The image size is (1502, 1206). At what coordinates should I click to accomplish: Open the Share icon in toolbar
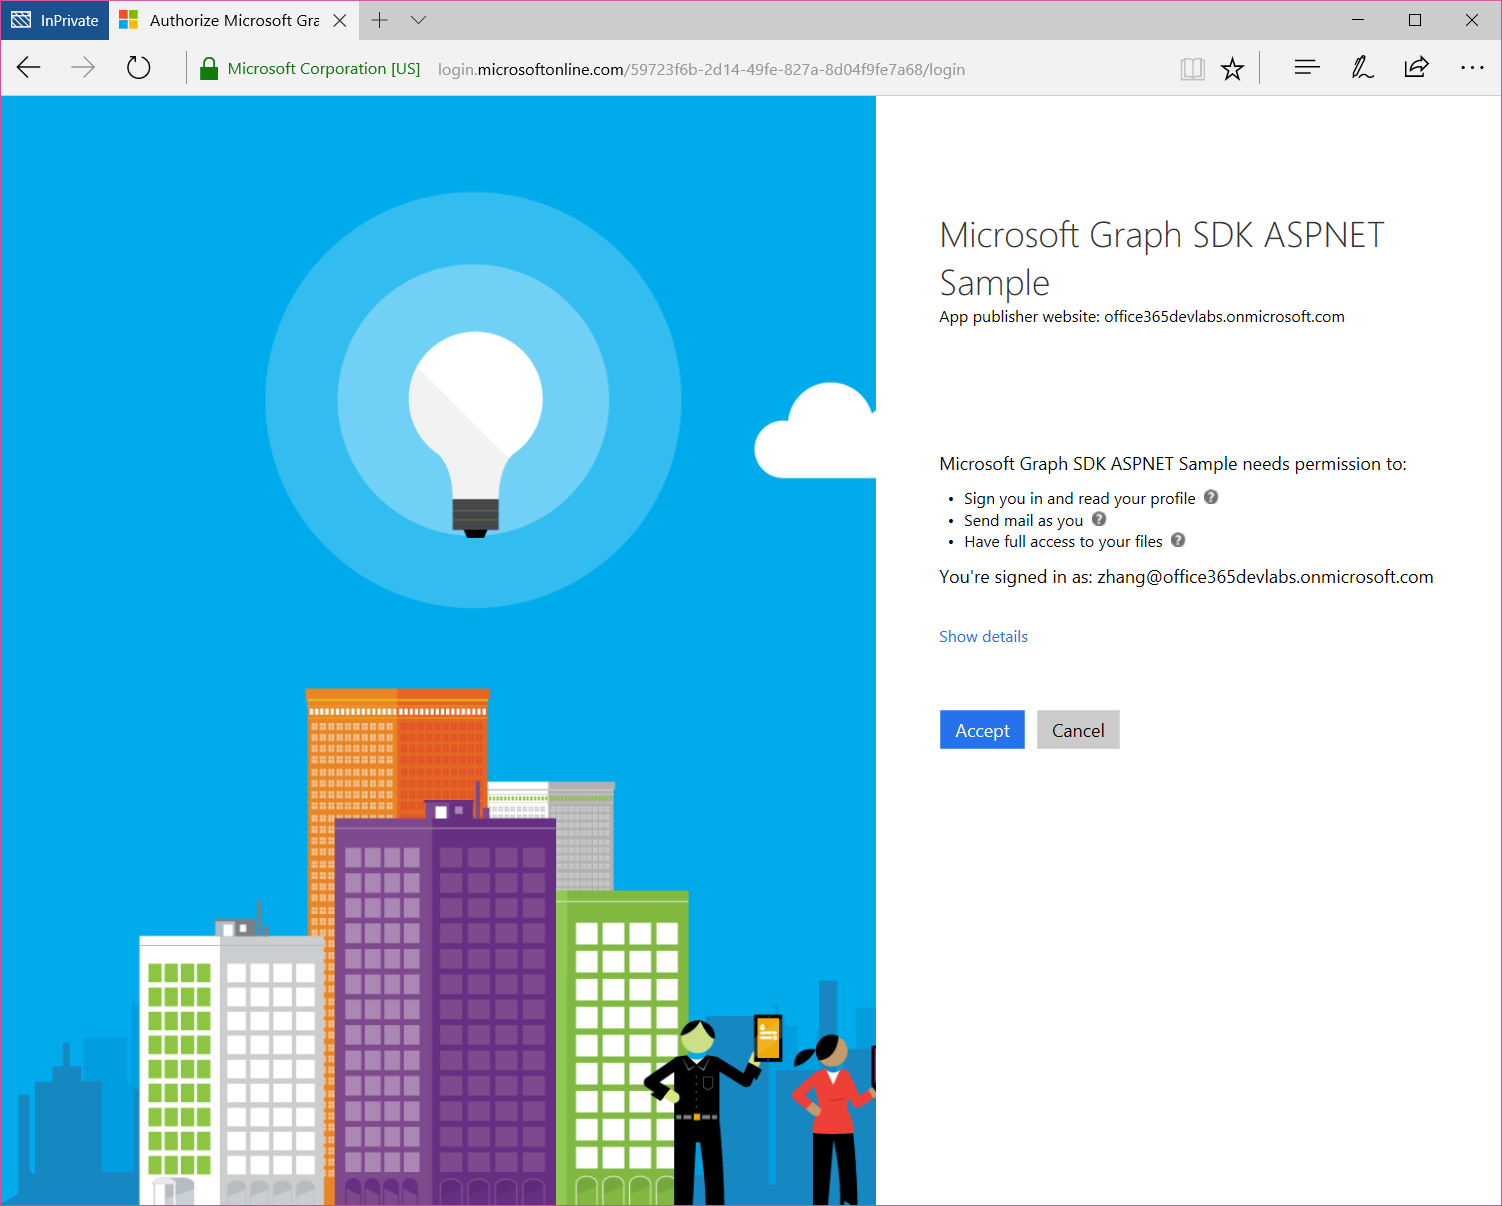coord(1416,68)
